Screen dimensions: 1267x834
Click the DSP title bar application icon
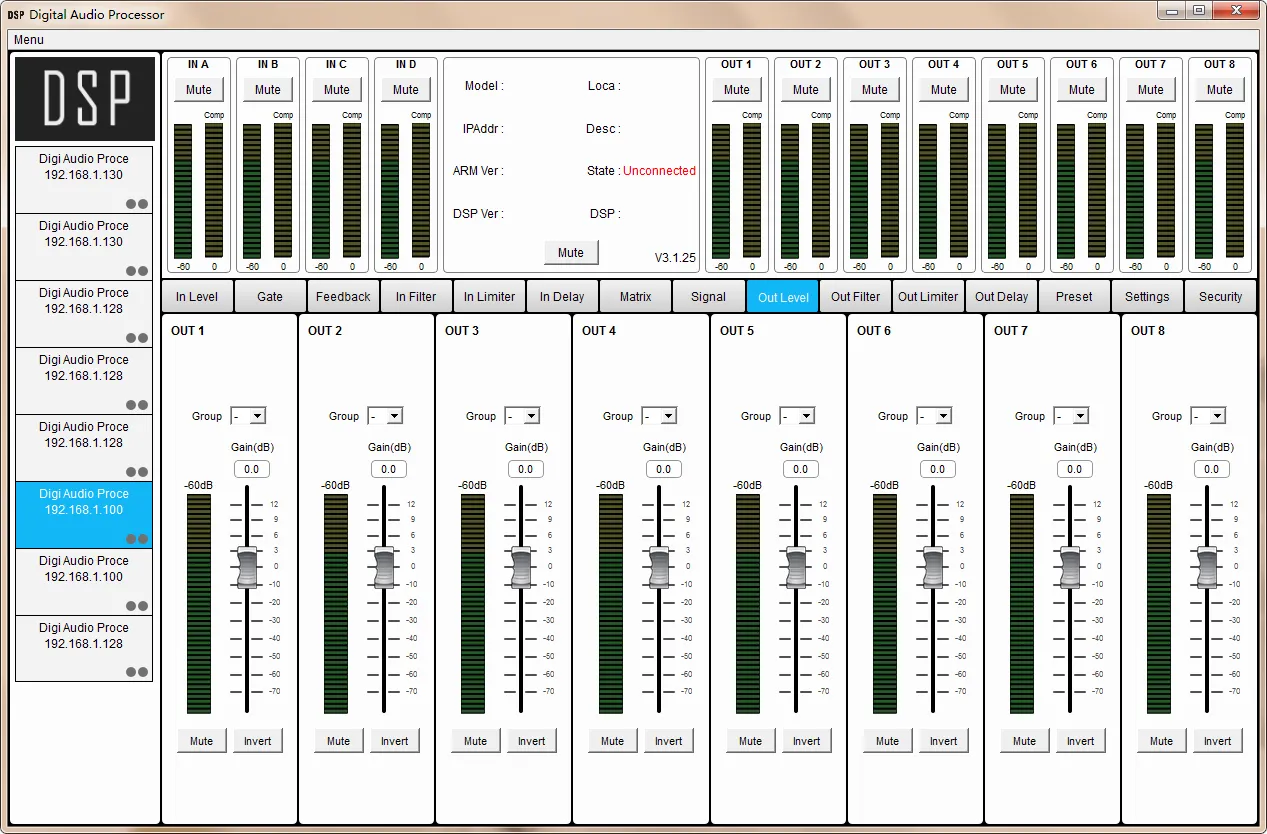tap(15, 15)
